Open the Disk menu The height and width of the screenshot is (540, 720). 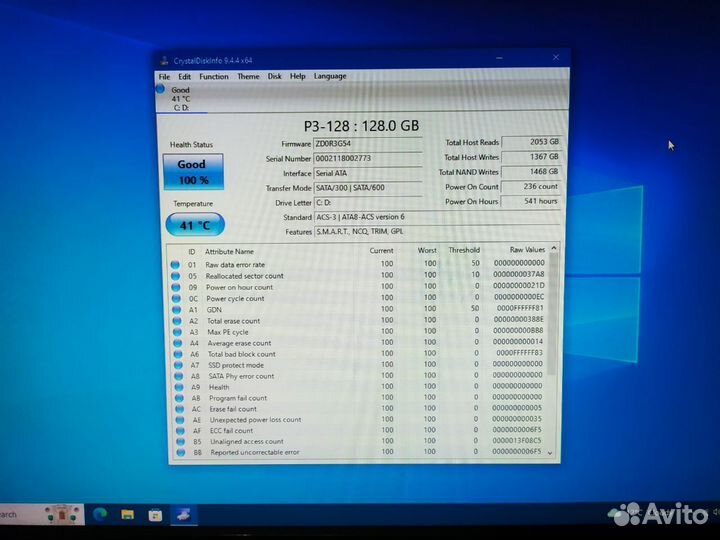pyautogui.click(x=275, y=76)
